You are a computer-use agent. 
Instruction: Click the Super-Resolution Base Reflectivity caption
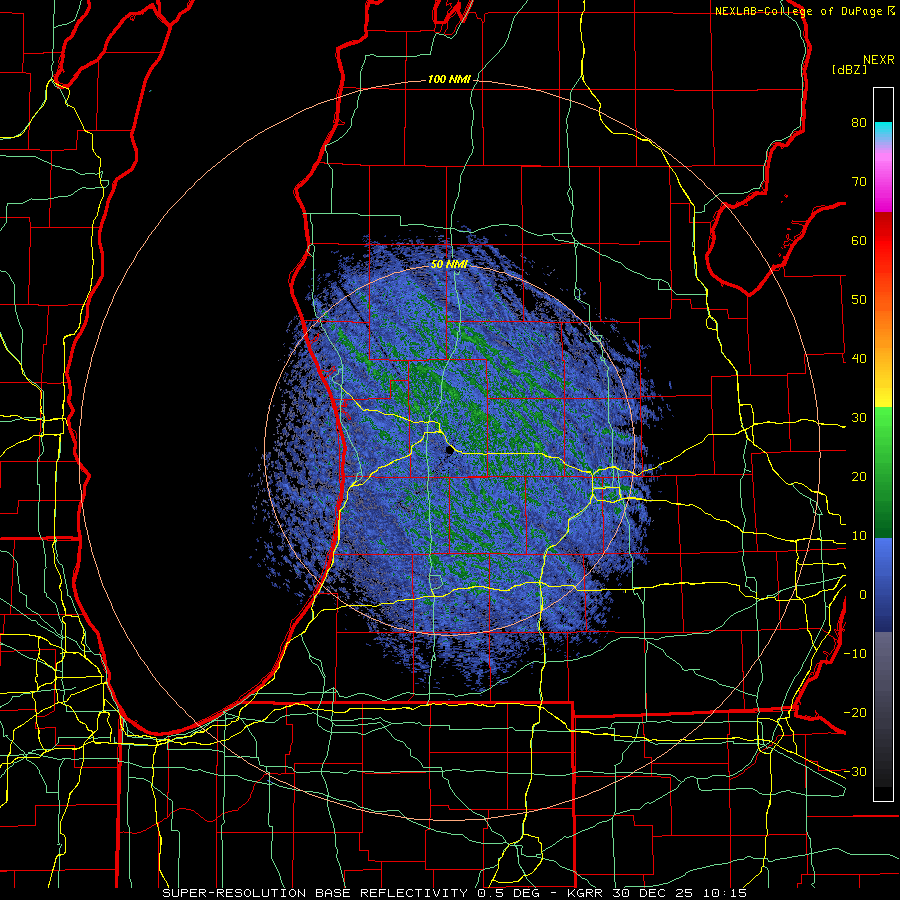point(314,893)
